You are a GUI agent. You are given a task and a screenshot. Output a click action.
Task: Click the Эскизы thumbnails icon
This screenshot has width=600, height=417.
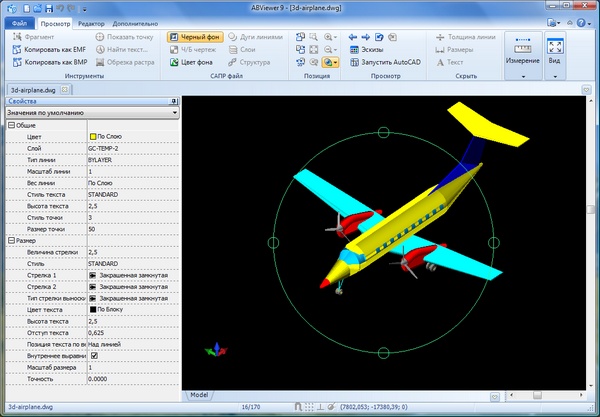pyautogui.click(x=354, y=48)
